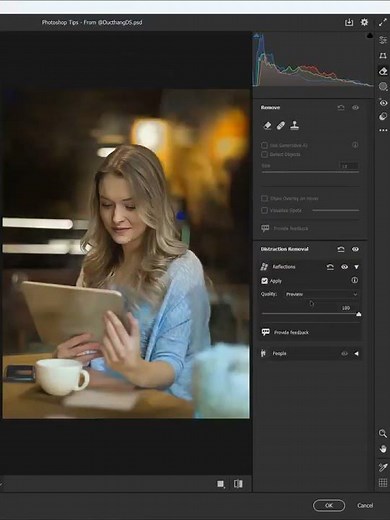Switch to before/after split view icon
Screen dimensions: 390x520
click(238, 484)
